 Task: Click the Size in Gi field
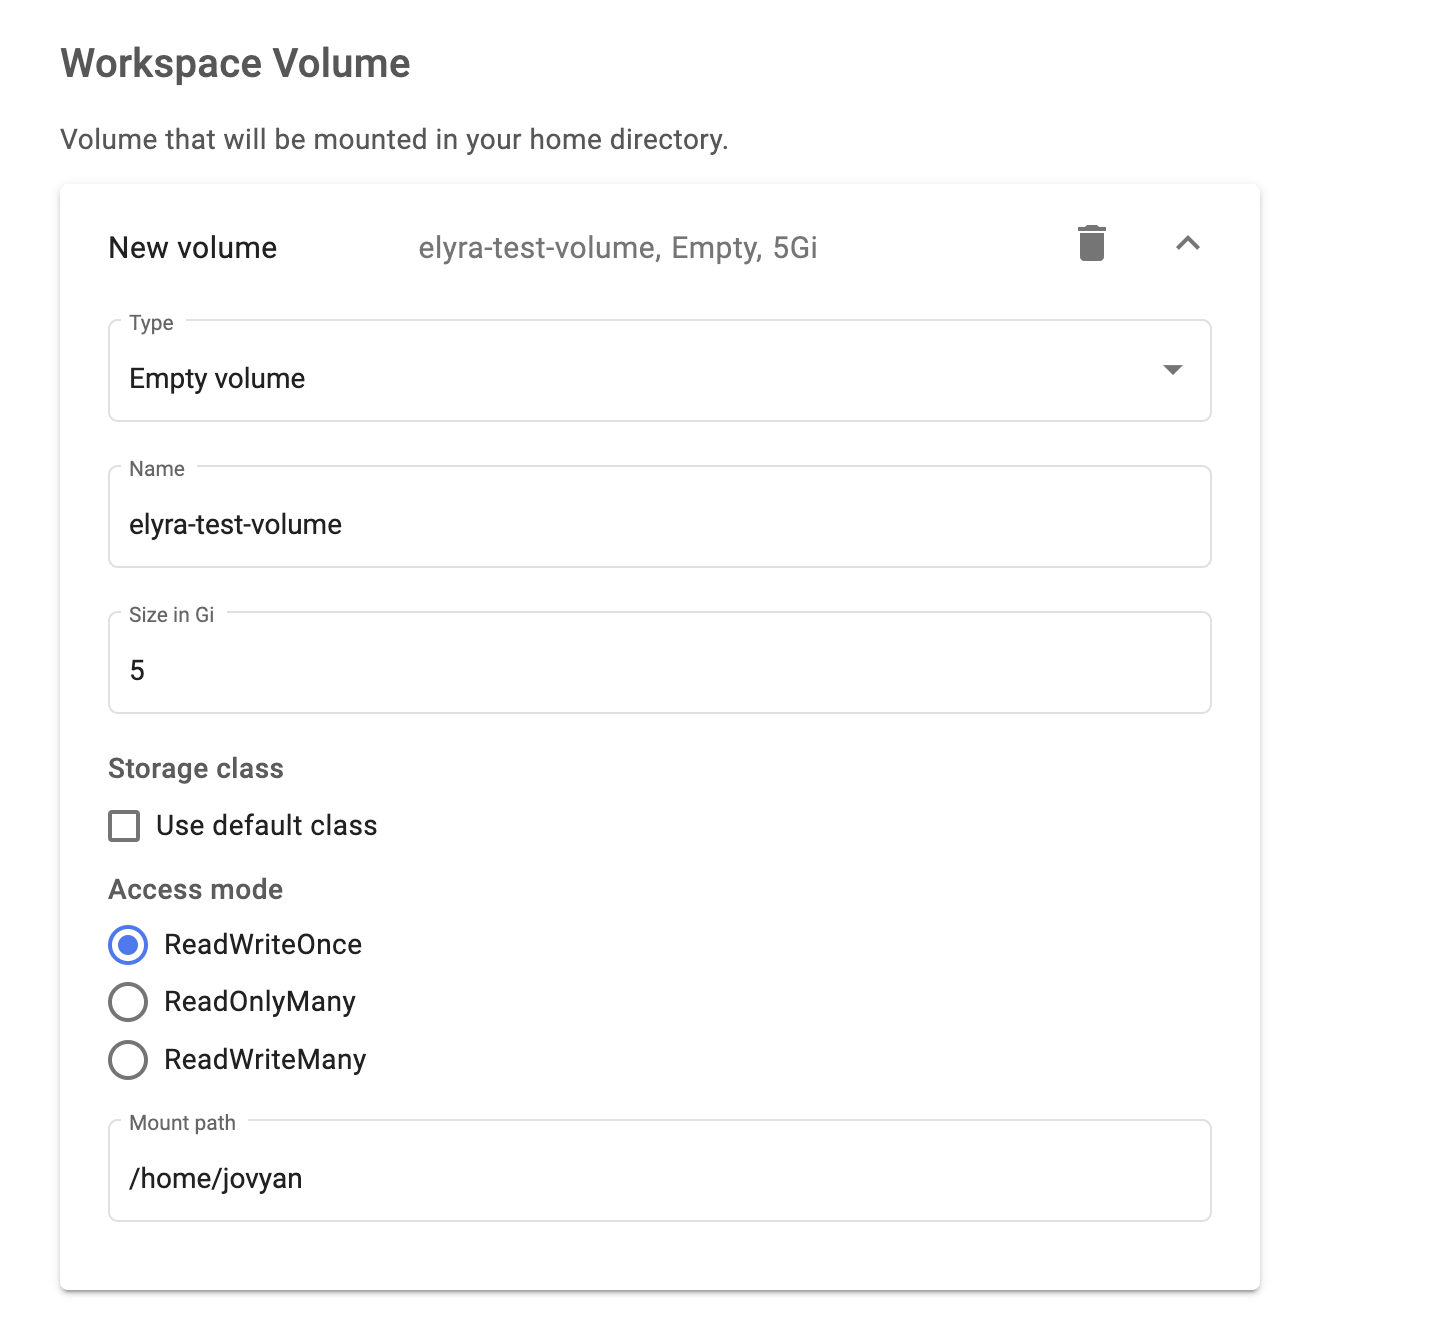click(660, 668)
